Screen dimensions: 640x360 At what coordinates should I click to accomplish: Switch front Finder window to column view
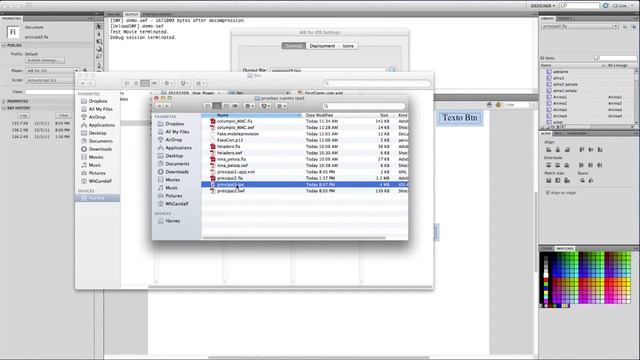pyautogui.click(x=226, y=106)
